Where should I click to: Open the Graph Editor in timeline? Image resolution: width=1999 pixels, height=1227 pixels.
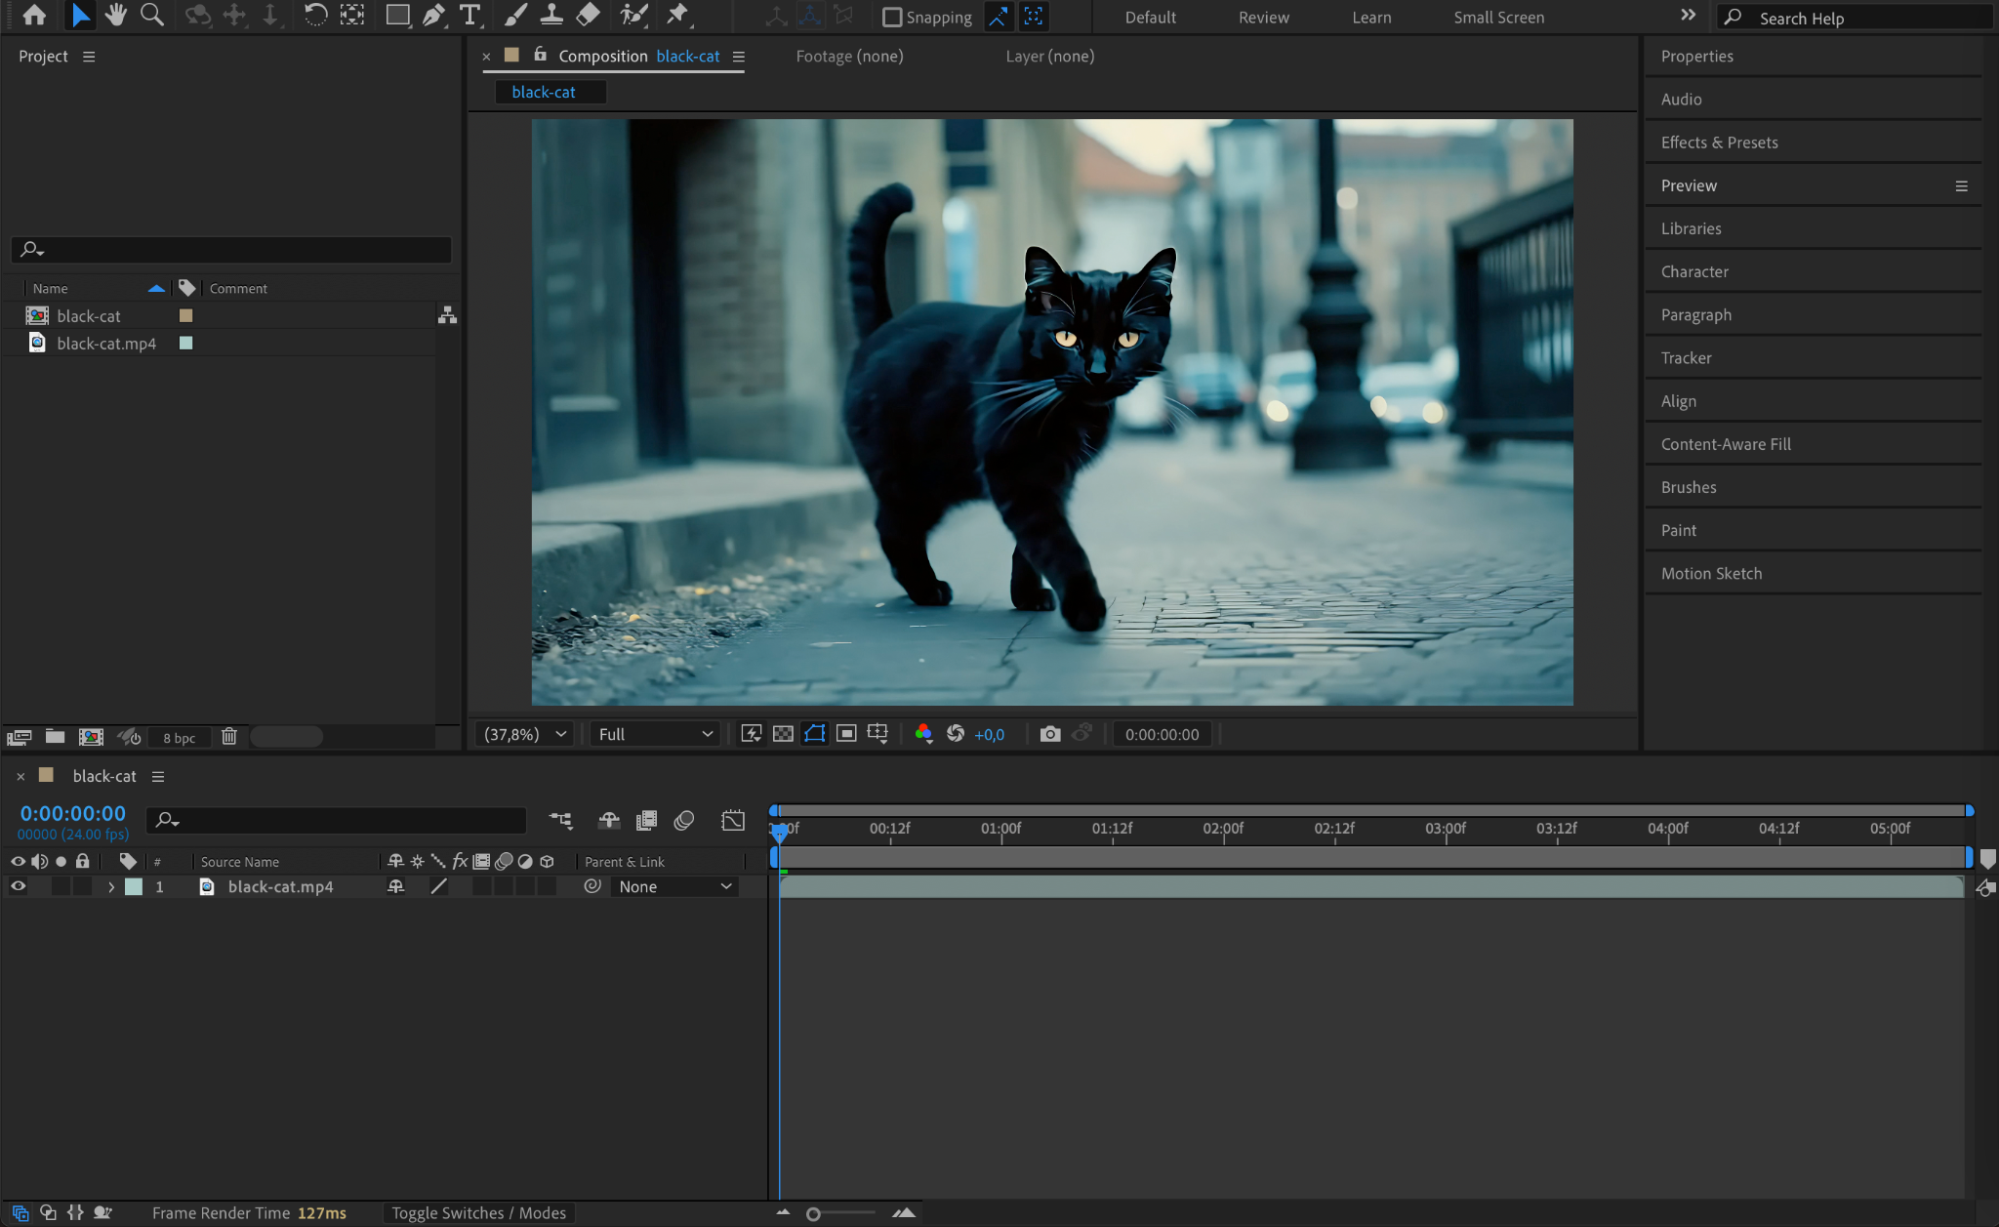733,820
